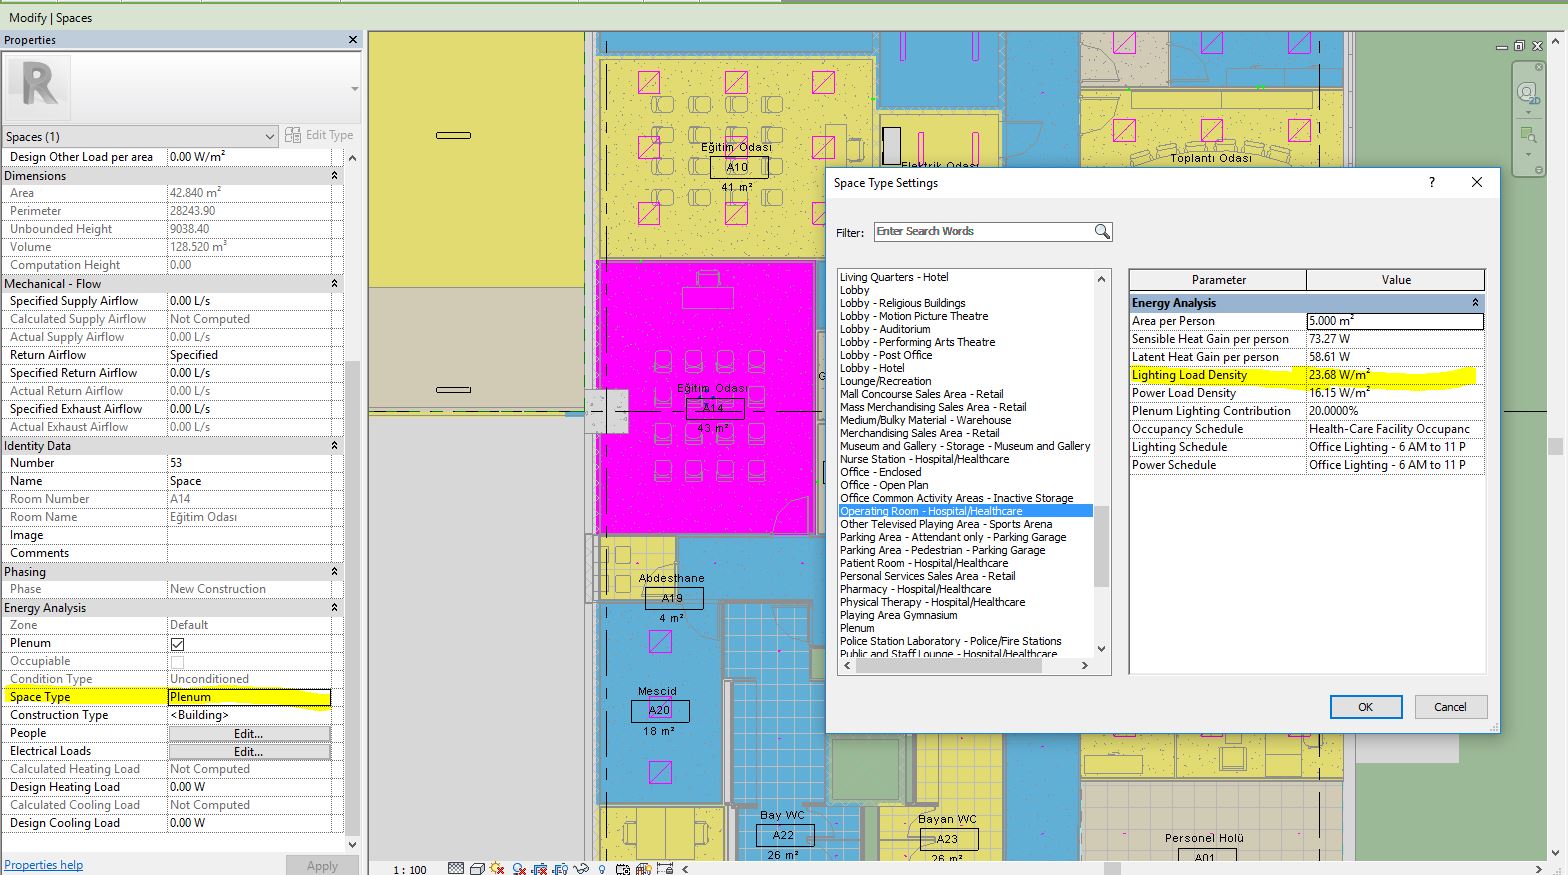
Task: Collapse the Mechanical - Flow section
Action: [x=334, y=284]
